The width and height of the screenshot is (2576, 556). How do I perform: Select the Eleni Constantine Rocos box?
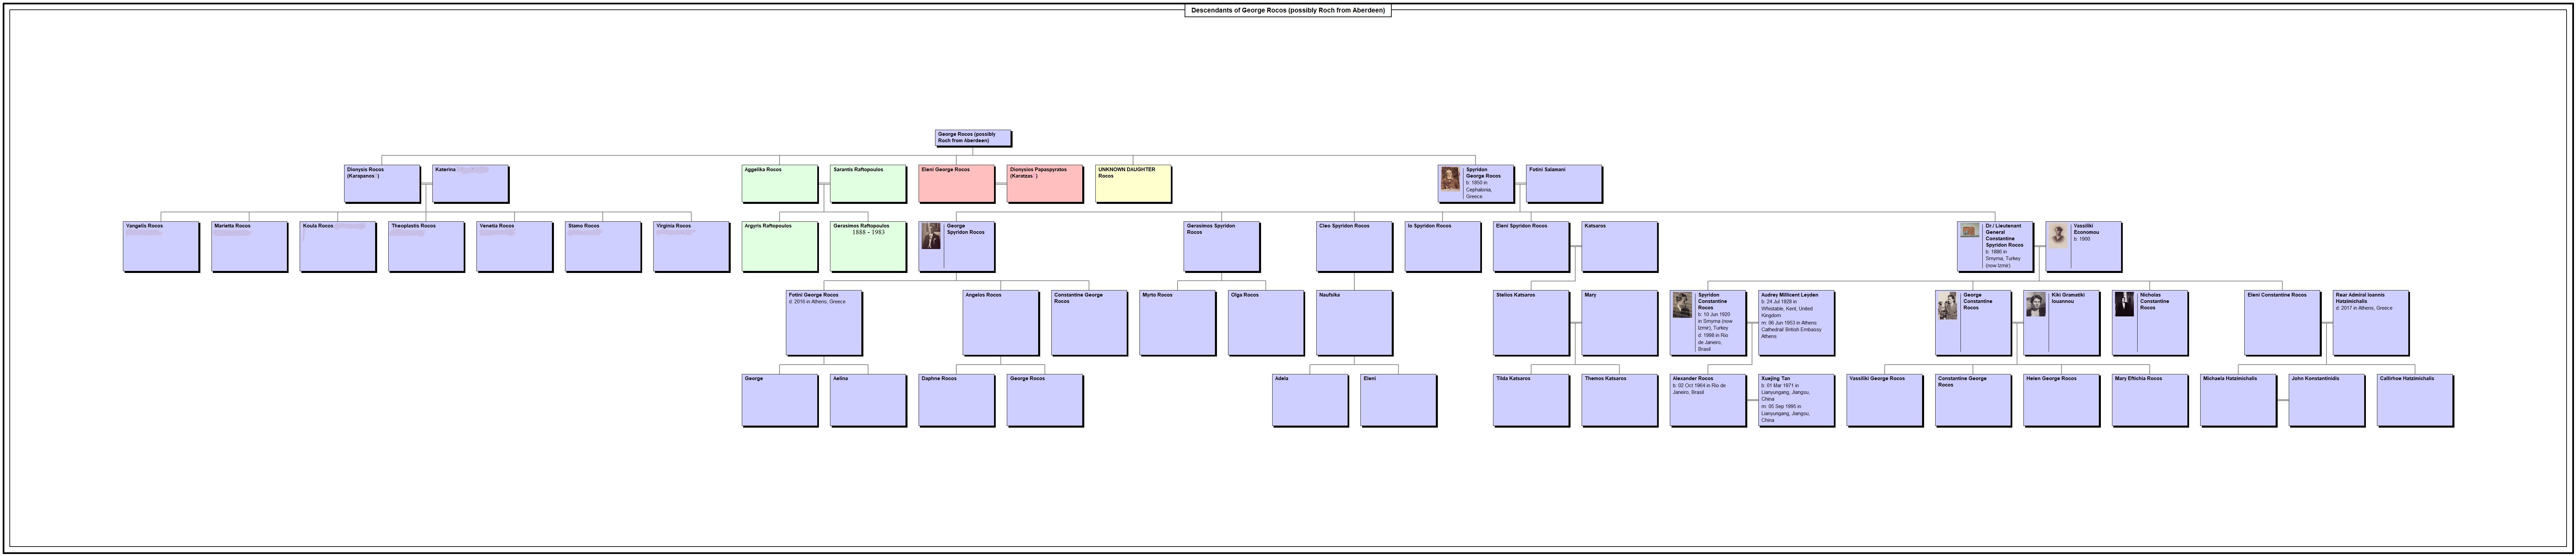click(x=2282, y=323)
